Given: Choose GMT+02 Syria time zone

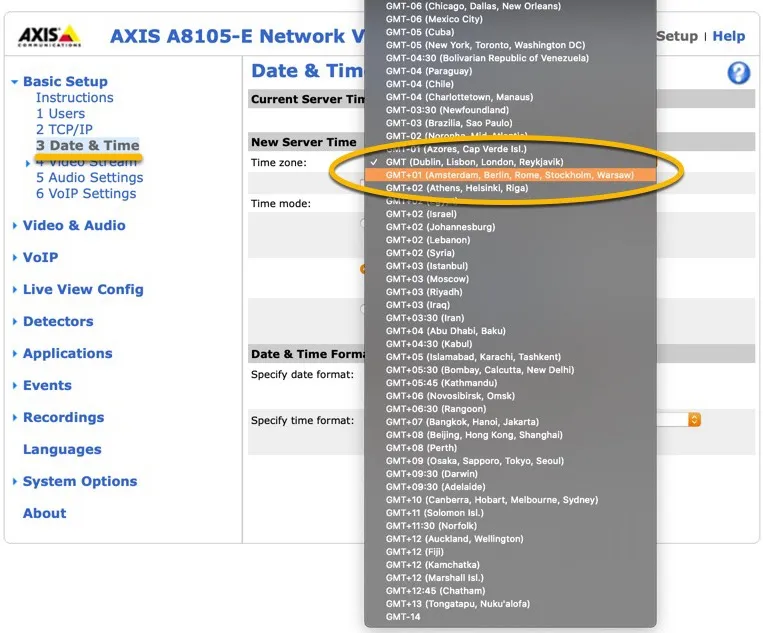Looking at the screenshot, I should [x=510, y=253].
